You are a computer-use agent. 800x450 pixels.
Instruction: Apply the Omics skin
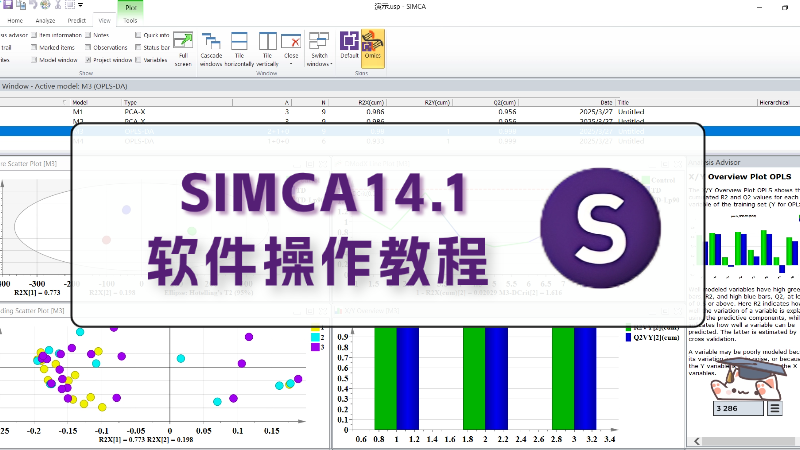372,46
